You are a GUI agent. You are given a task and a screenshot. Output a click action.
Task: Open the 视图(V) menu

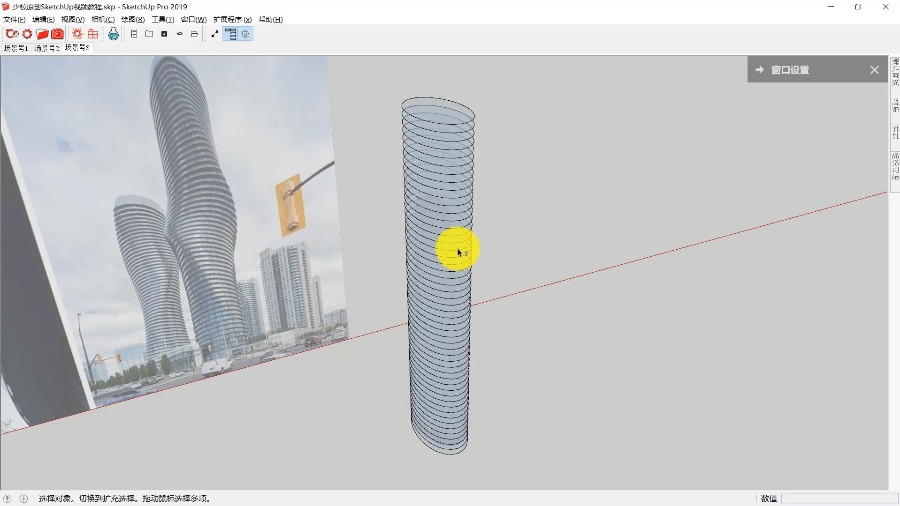point(73,20)
